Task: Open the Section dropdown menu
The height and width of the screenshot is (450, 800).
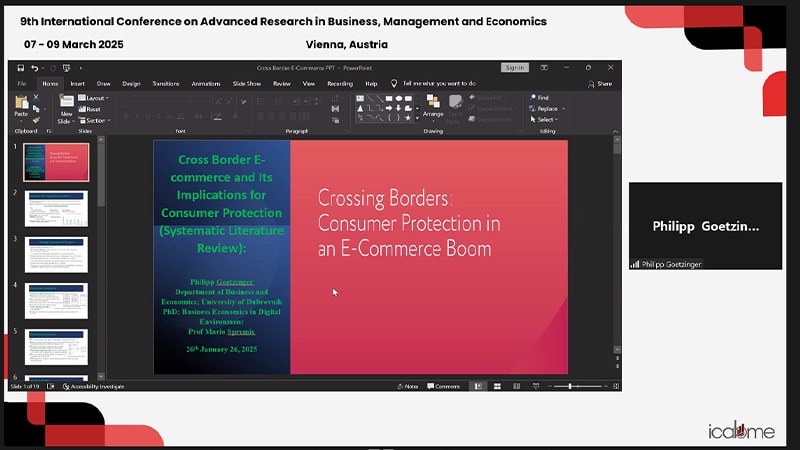Action: pyautogui.click(x=96, y=119)
